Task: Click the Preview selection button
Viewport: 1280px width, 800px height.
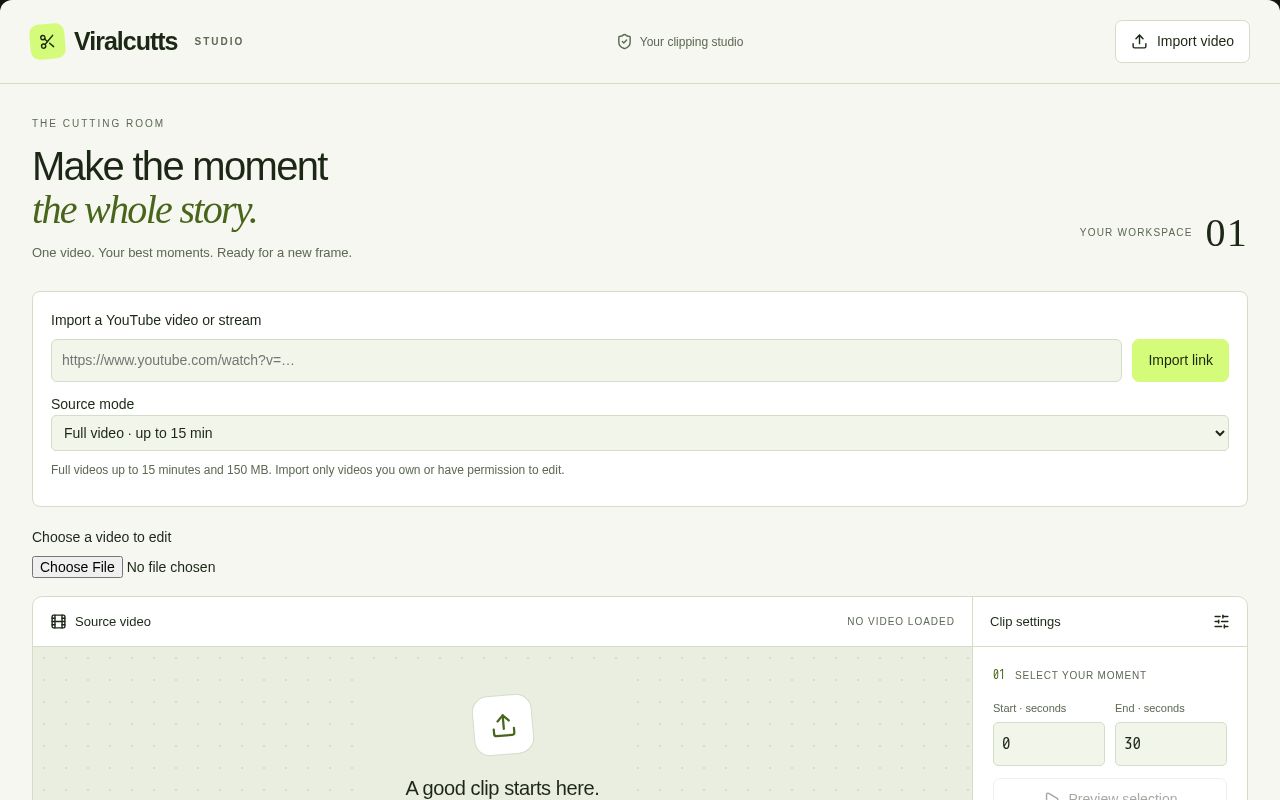Action: (1110, 790)
